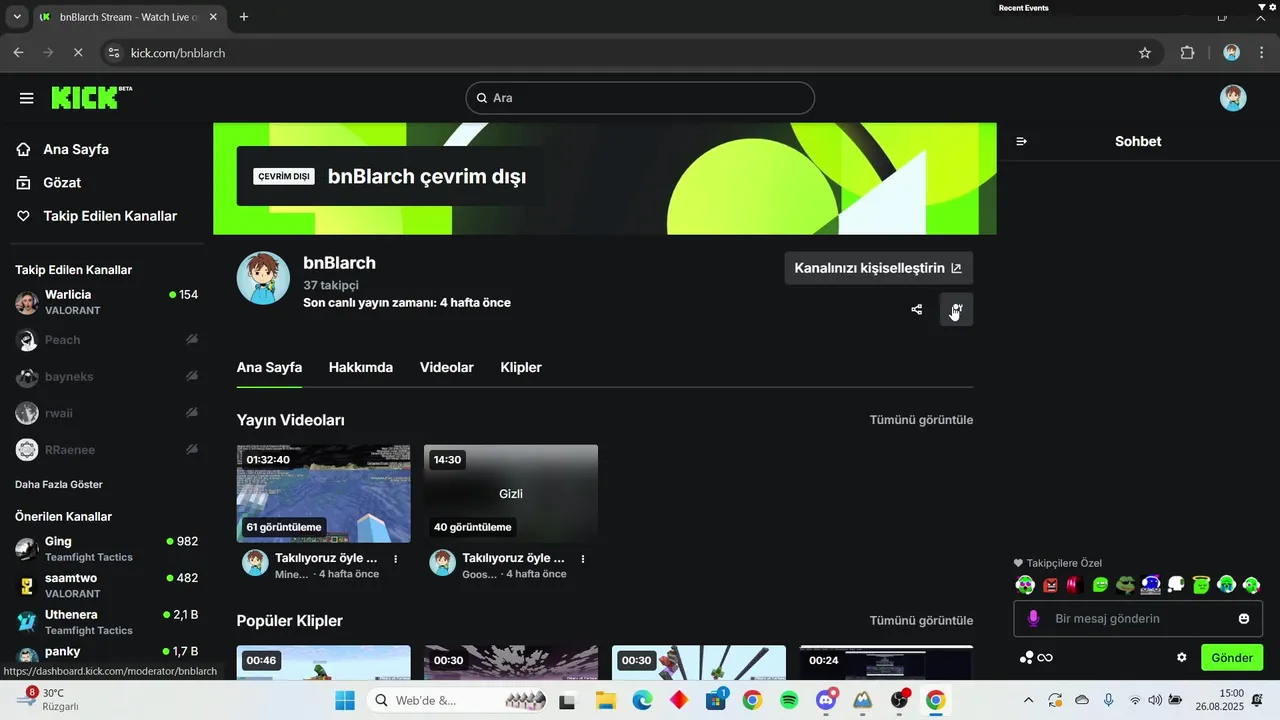1280x720 pixels.
Task: Open the emoji picker in chat box
Action: click(x=1244, y=619)
